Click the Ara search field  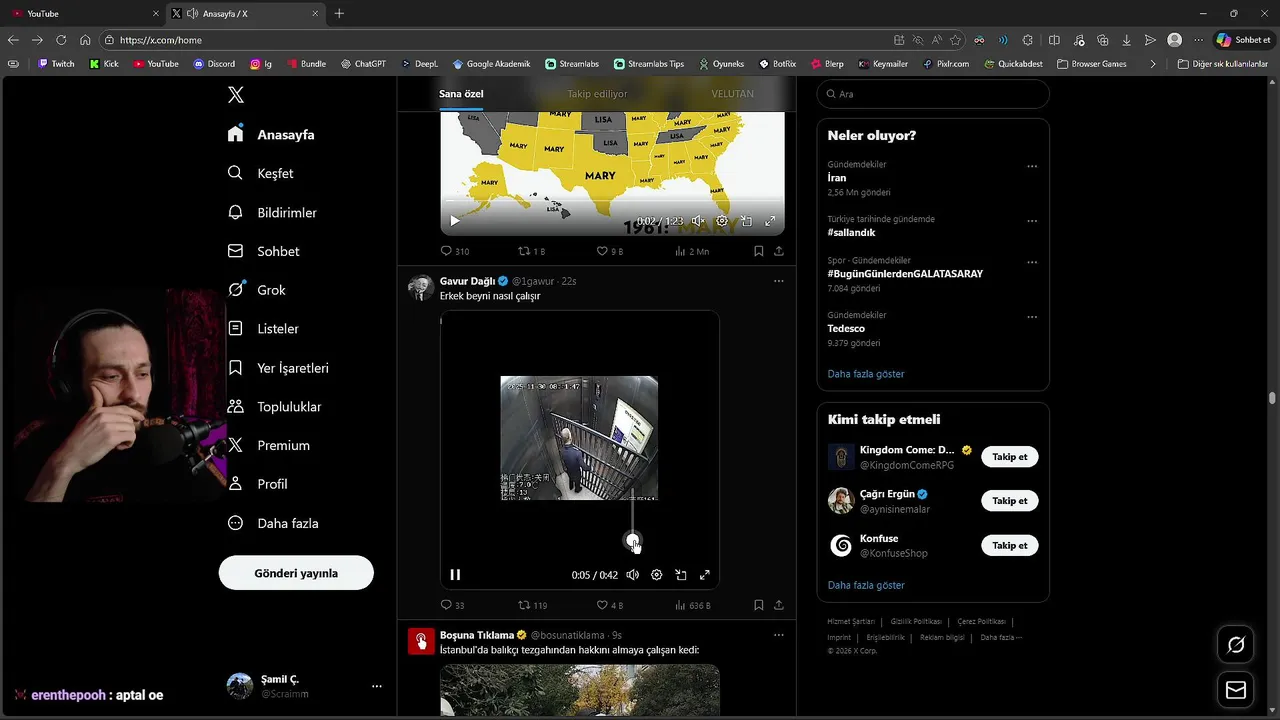click(933, 94)
